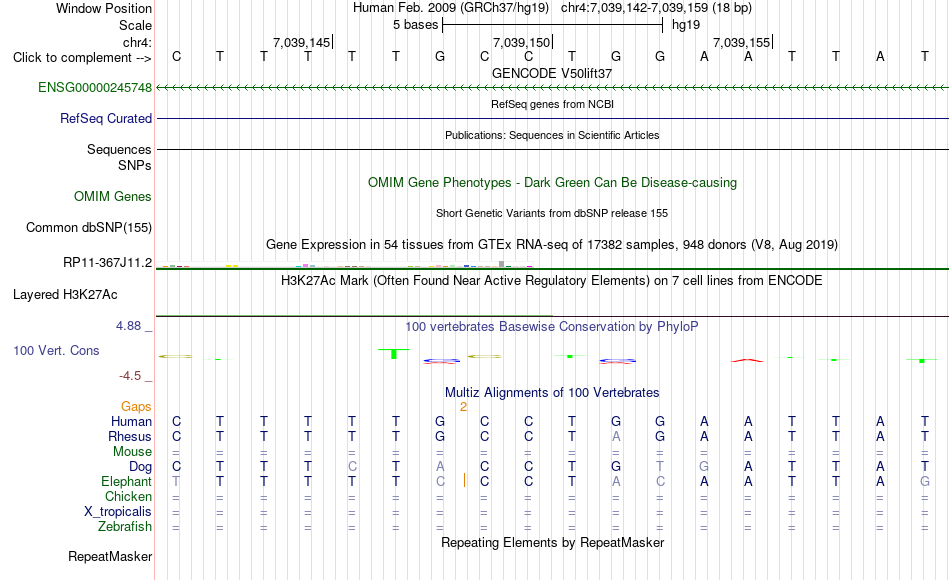This screenshot has width=950, height=580.
Task: Click the SNPs track label
Action: coord(135,165)
